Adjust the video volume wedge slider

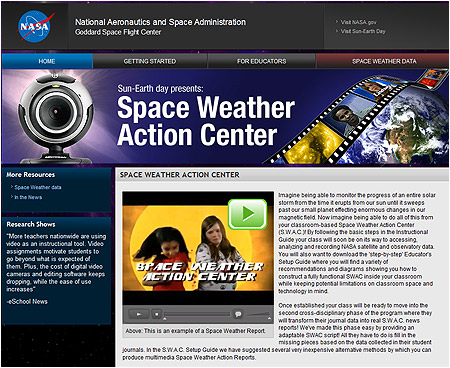coord(257,314)
